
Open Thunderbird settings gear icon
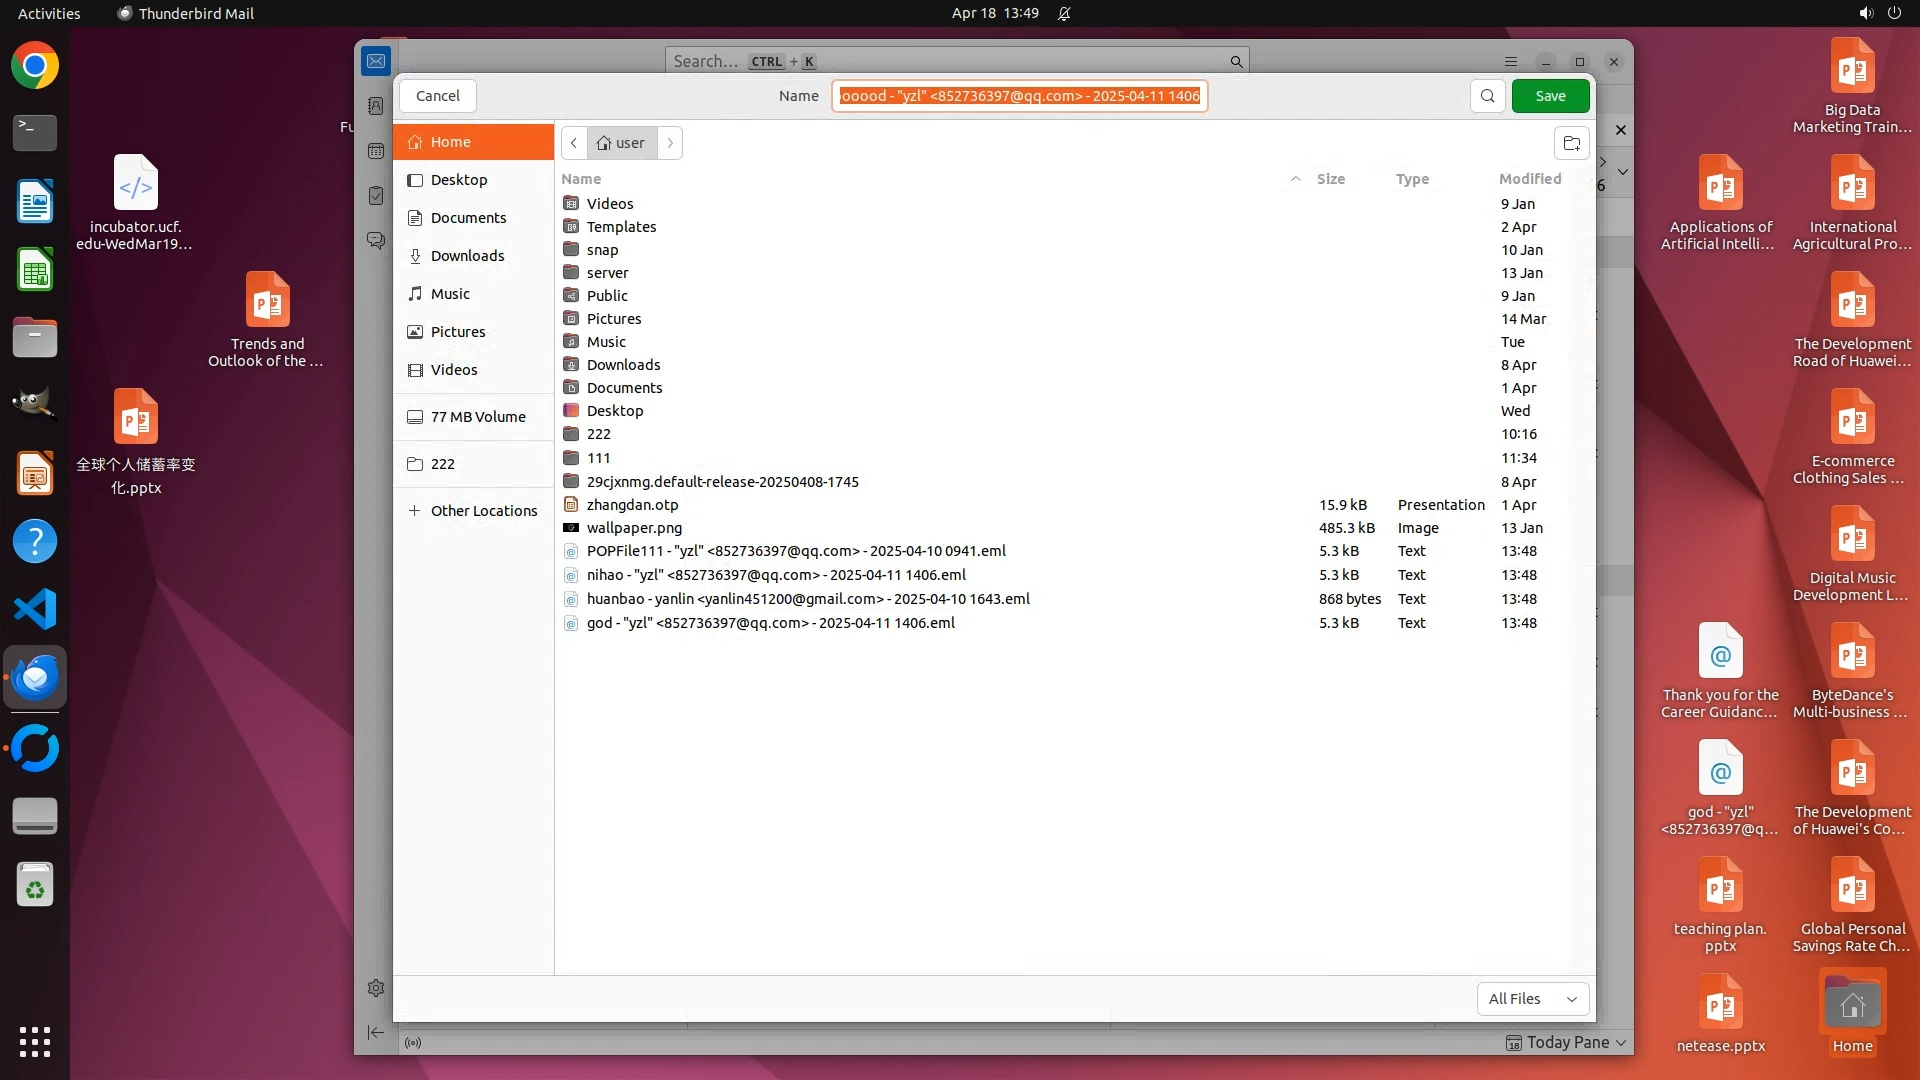(376, 988)
